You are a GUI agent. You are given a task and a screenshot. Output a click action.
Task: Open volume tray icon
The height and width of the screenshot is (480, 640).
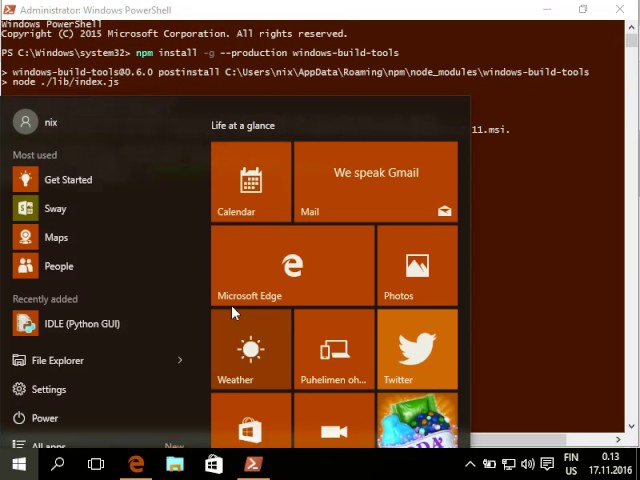527,464
